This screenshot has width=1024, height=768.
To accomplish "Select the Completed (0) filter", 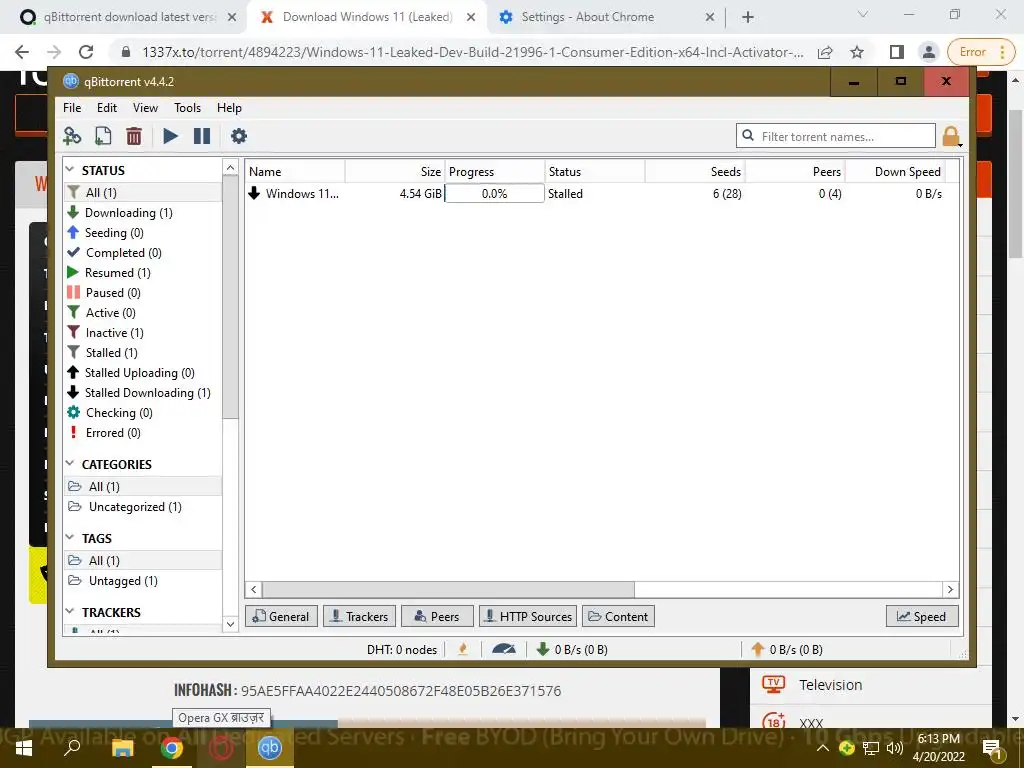I will click(x=143, y=253).
